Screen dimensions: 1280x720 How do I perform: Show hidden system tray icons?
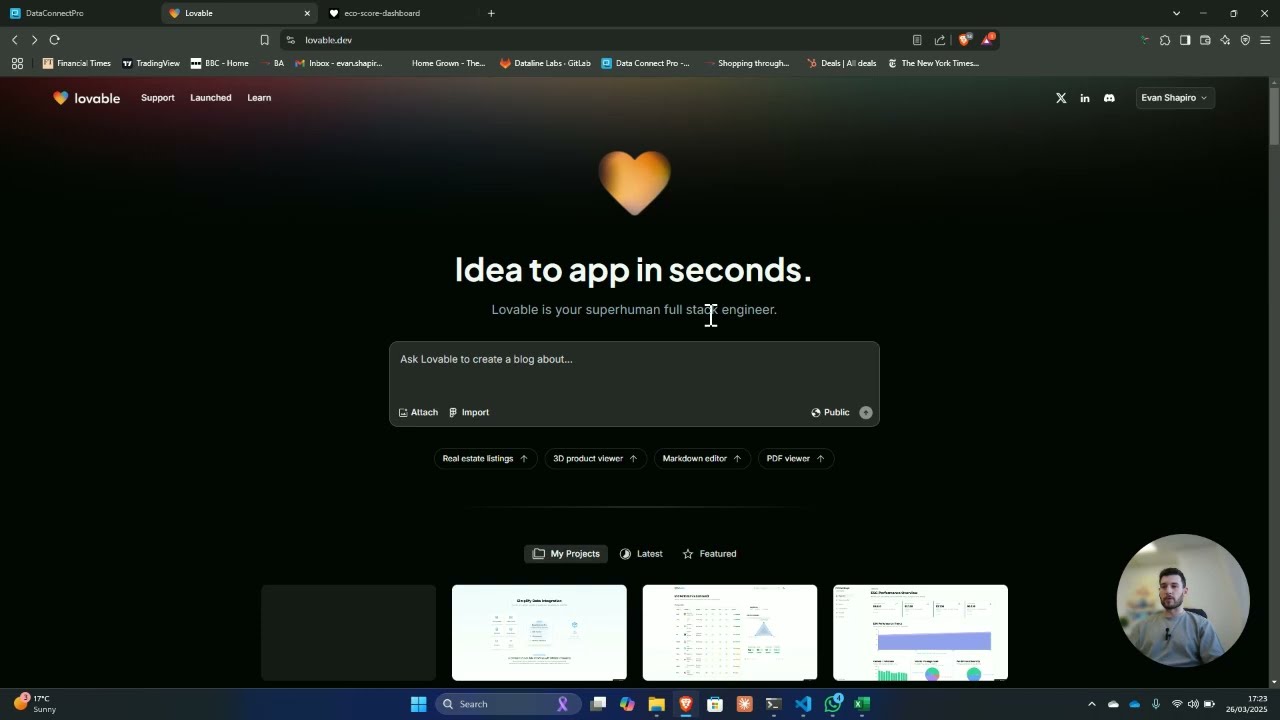(1091, 704)
